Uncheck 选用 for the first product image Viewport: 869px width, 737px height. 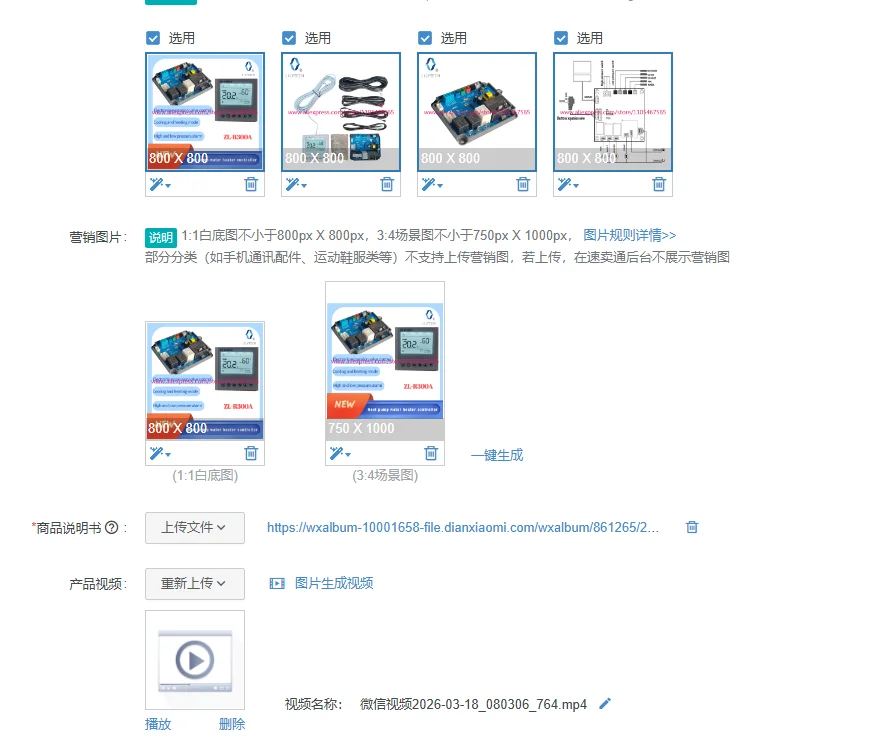coord(153,38)
